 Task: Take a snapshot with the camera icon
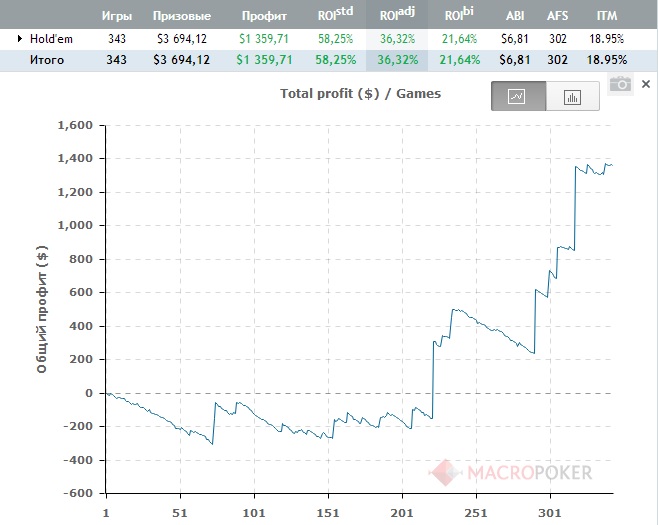tap(620, 84)
